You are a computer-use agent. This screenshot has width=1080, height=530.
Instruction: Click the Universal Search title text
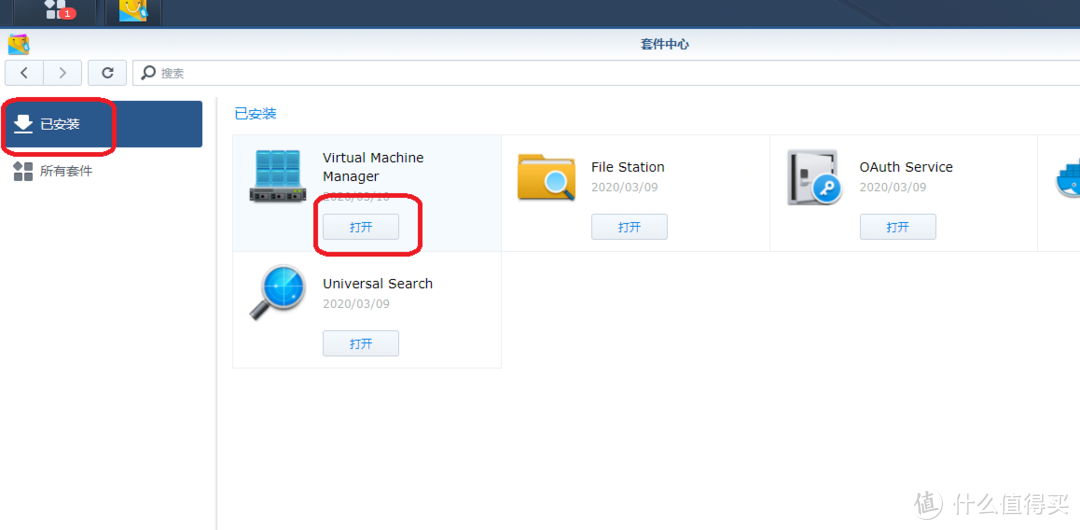click(377, 283)
